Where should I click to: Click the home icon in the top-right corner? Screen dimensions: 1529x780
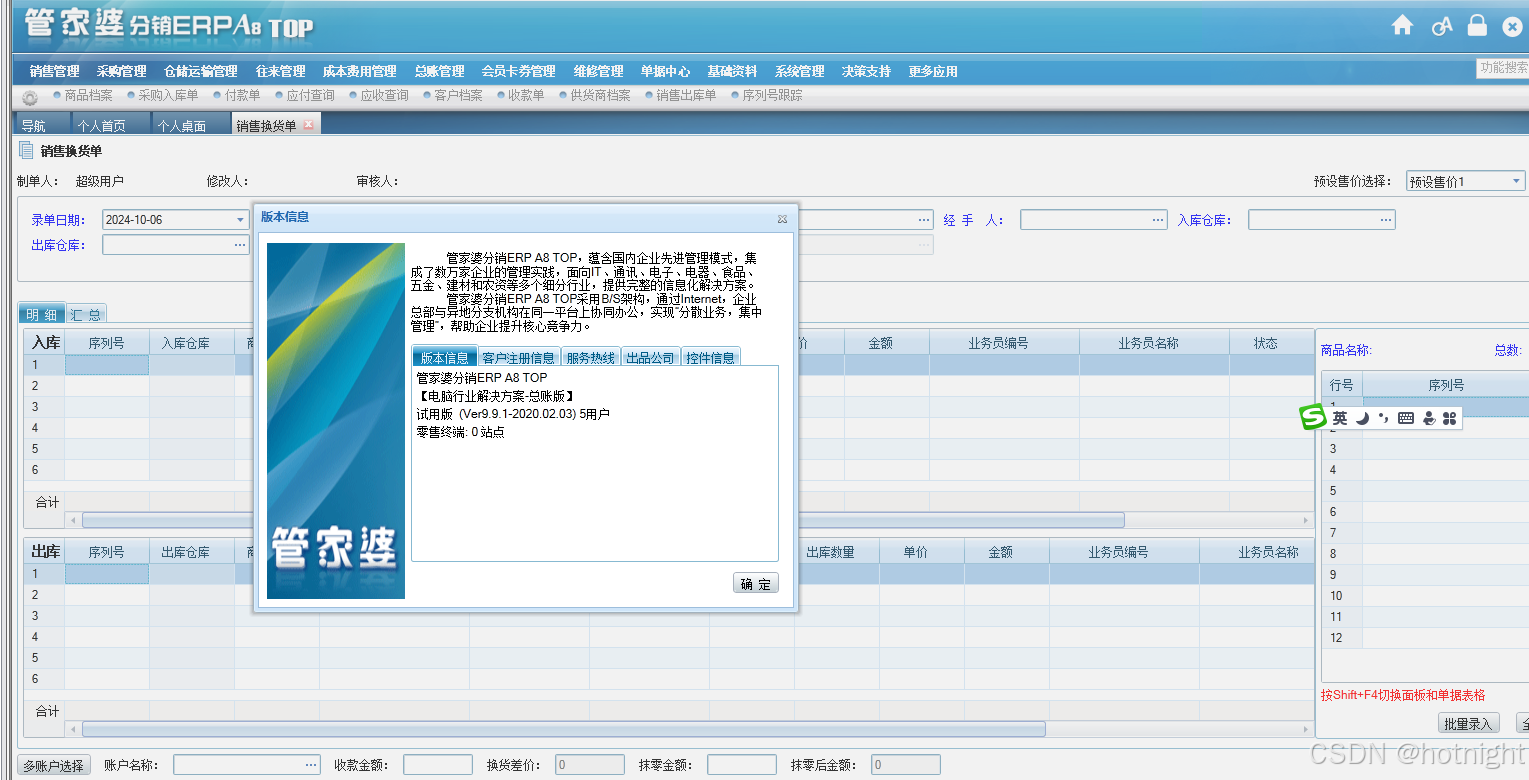1402,25
